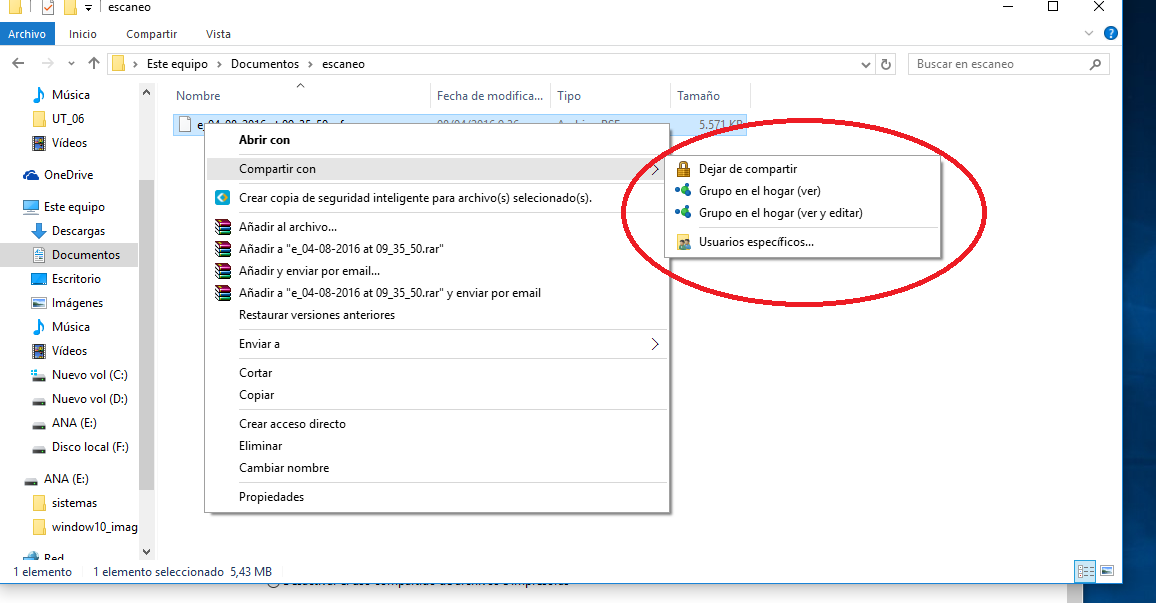Click the padlock icon for Dejar de compartir
Screen dimensions: 1156x603
pos(683,169)
